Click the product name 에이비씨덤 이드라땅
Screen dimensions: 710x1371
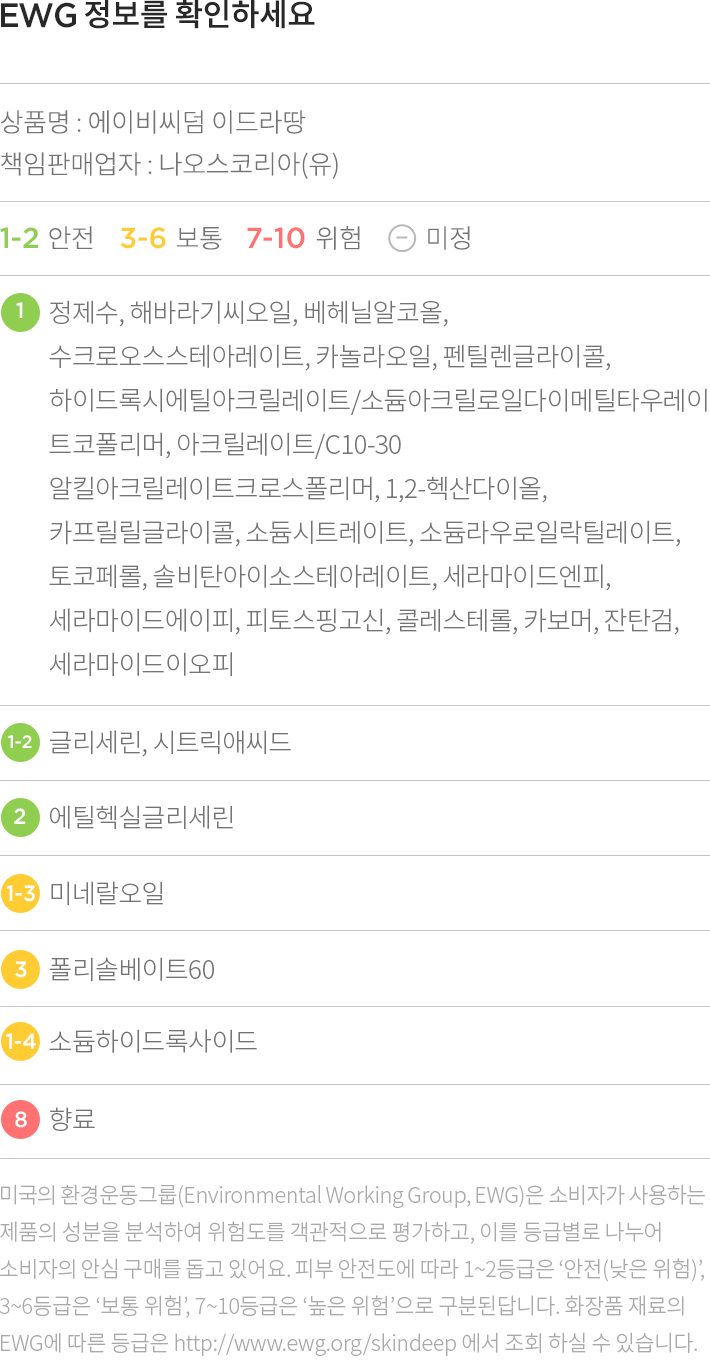(197, 123)
